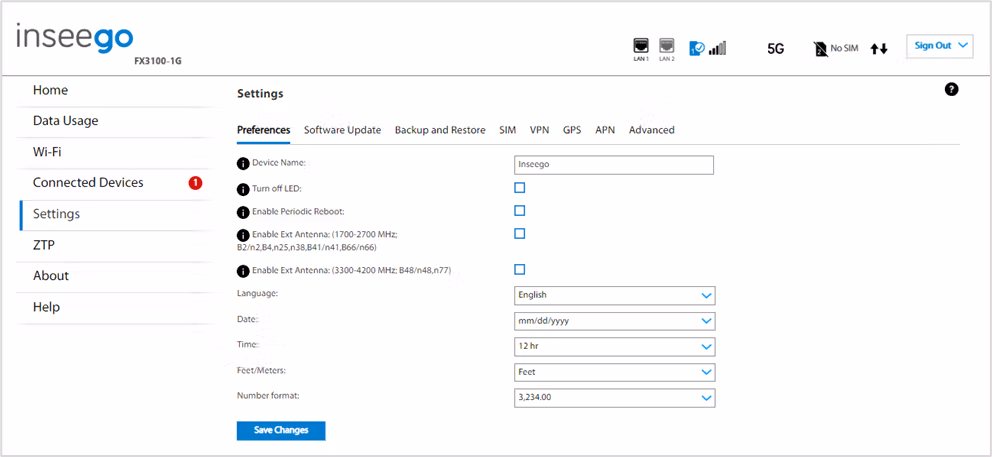Click info icon for 1700-2700 MHz antenna
The image size is (992, 457).
242,235
